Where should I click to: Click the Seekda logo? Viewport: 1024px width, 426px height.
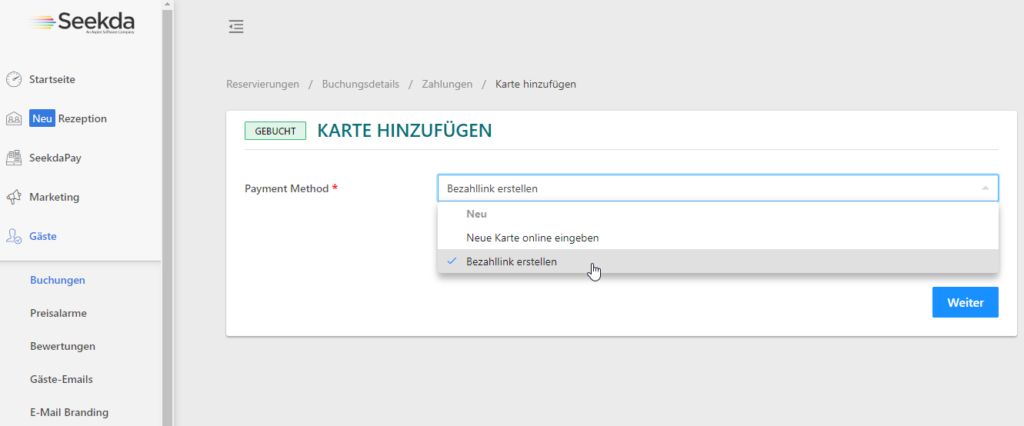click(x=84, y=24)
